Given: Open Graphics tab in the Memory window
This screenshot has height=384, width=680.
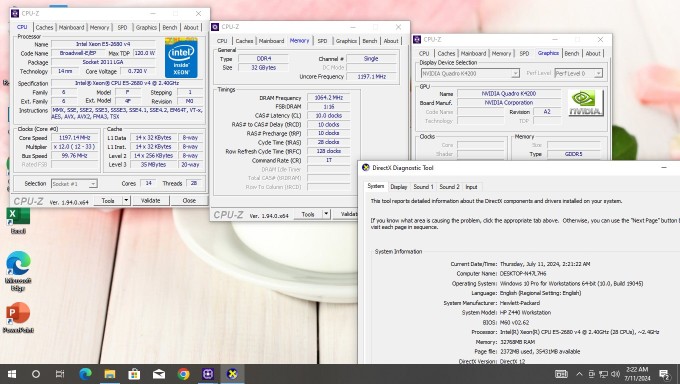Looking at the screenshot, I should coord(346,41).
